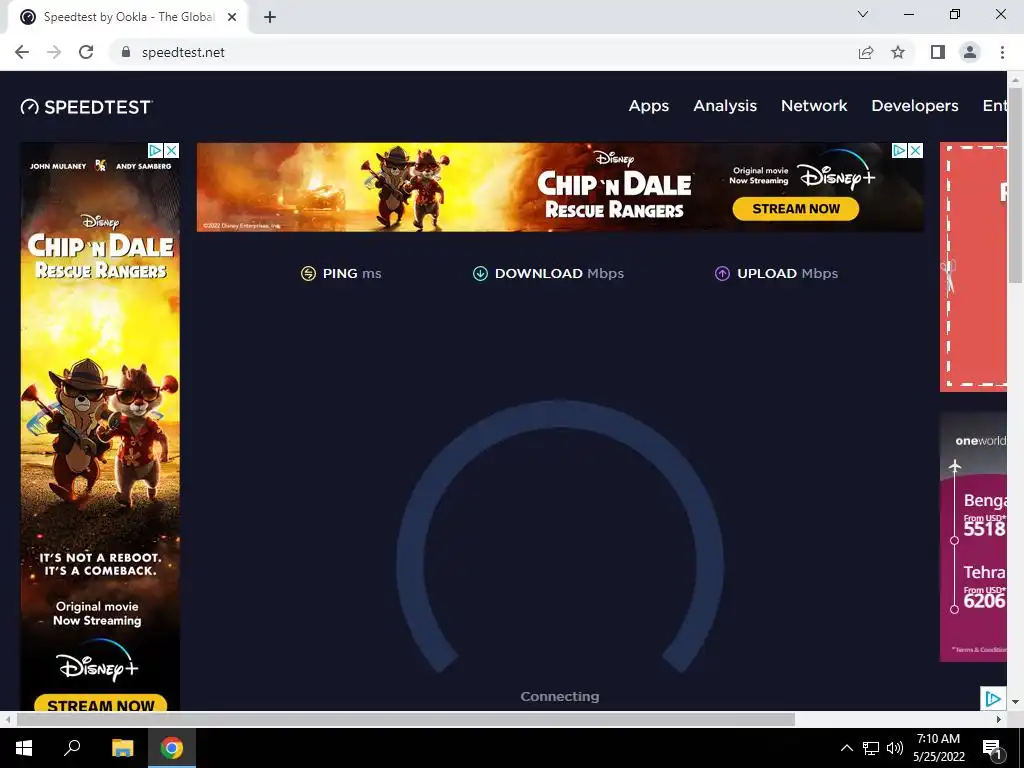Viewport: 1024px width, 768px height.
Task: Click the UPLOAD Mbps label
Action: (x=788, y=274)
